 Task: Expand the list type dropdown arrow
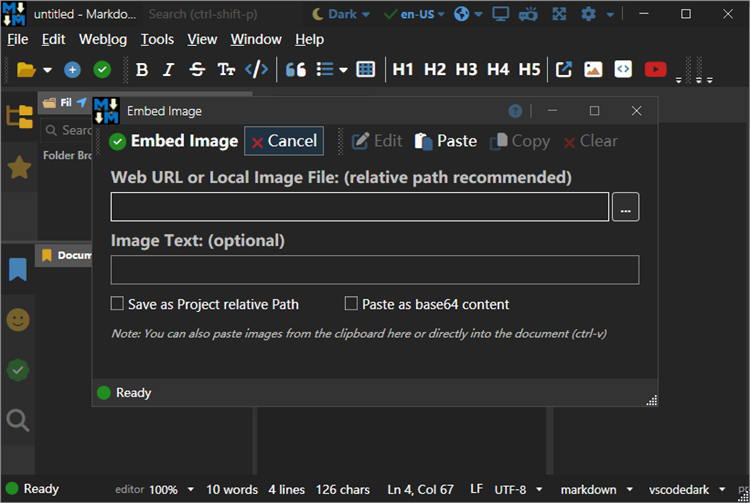[343, 70]
